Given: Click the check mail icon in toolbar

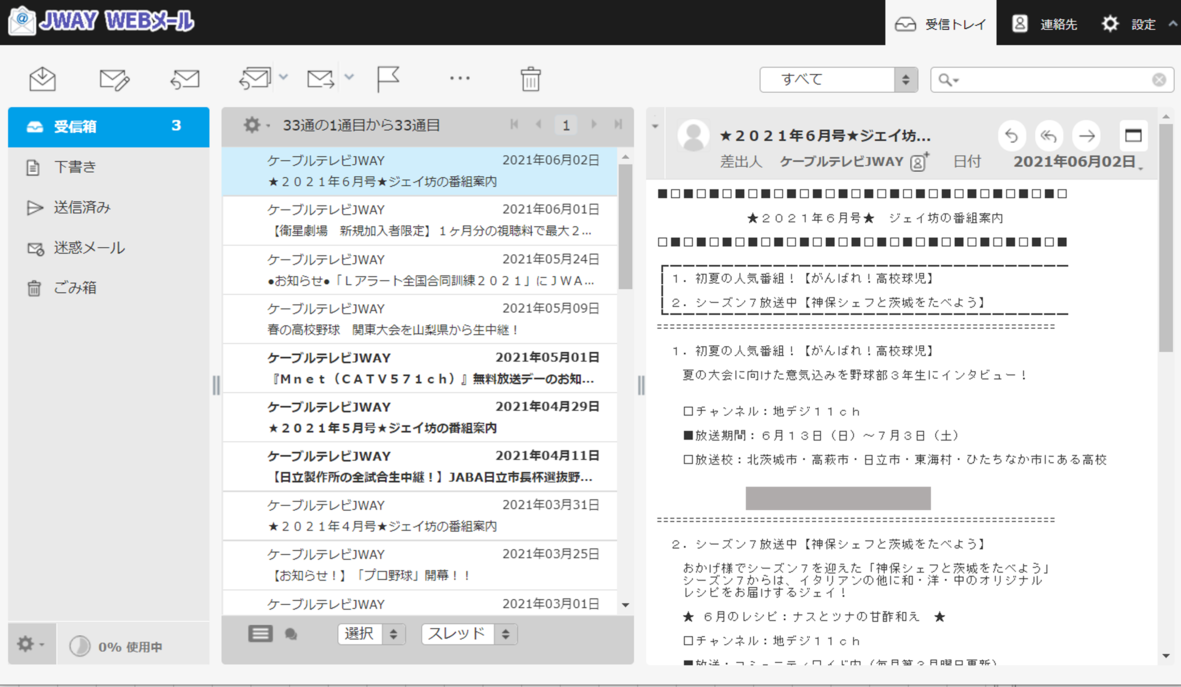Looking at the screenshot, I should (42, 78).
